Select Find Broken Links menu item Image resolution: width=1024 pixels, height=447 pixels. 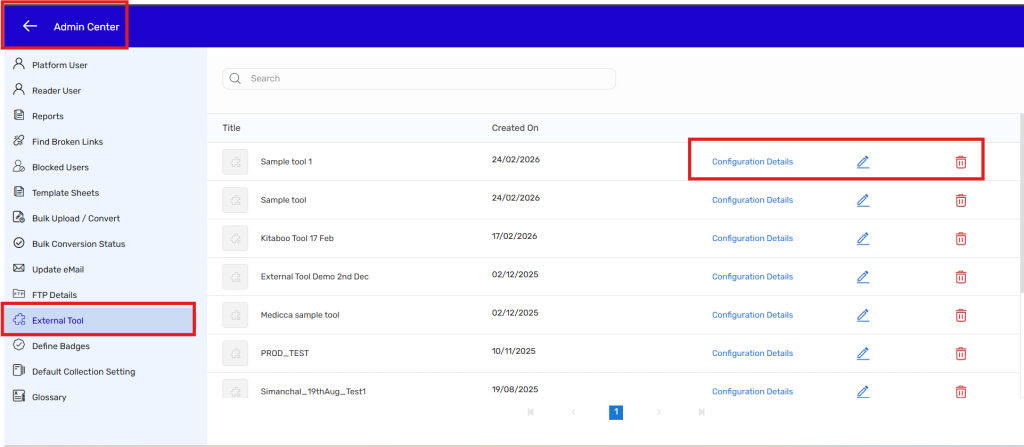(x=67, y=142)
